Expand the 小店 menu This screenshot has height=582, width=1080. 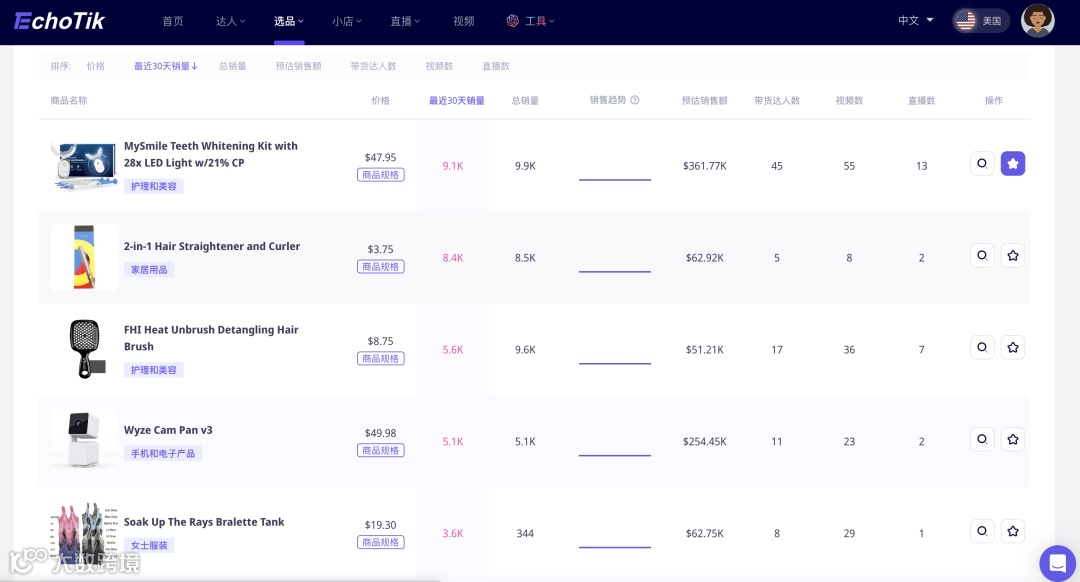[x=346, y=21]
